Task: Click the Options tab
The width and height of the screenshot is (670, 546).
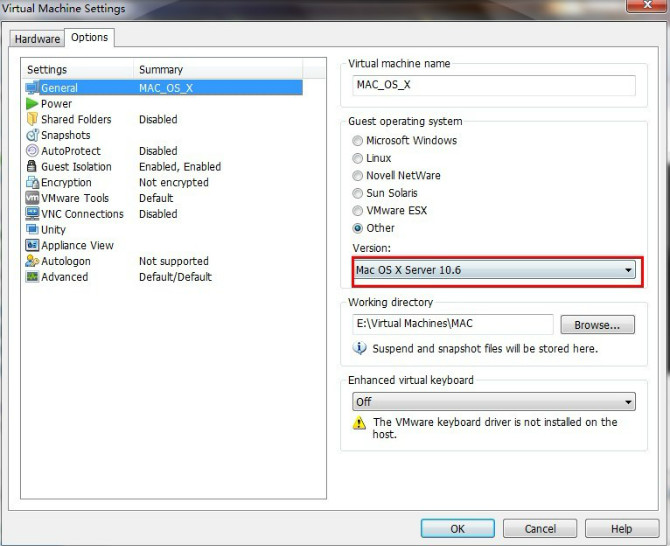Action: (x=89, y=38)
